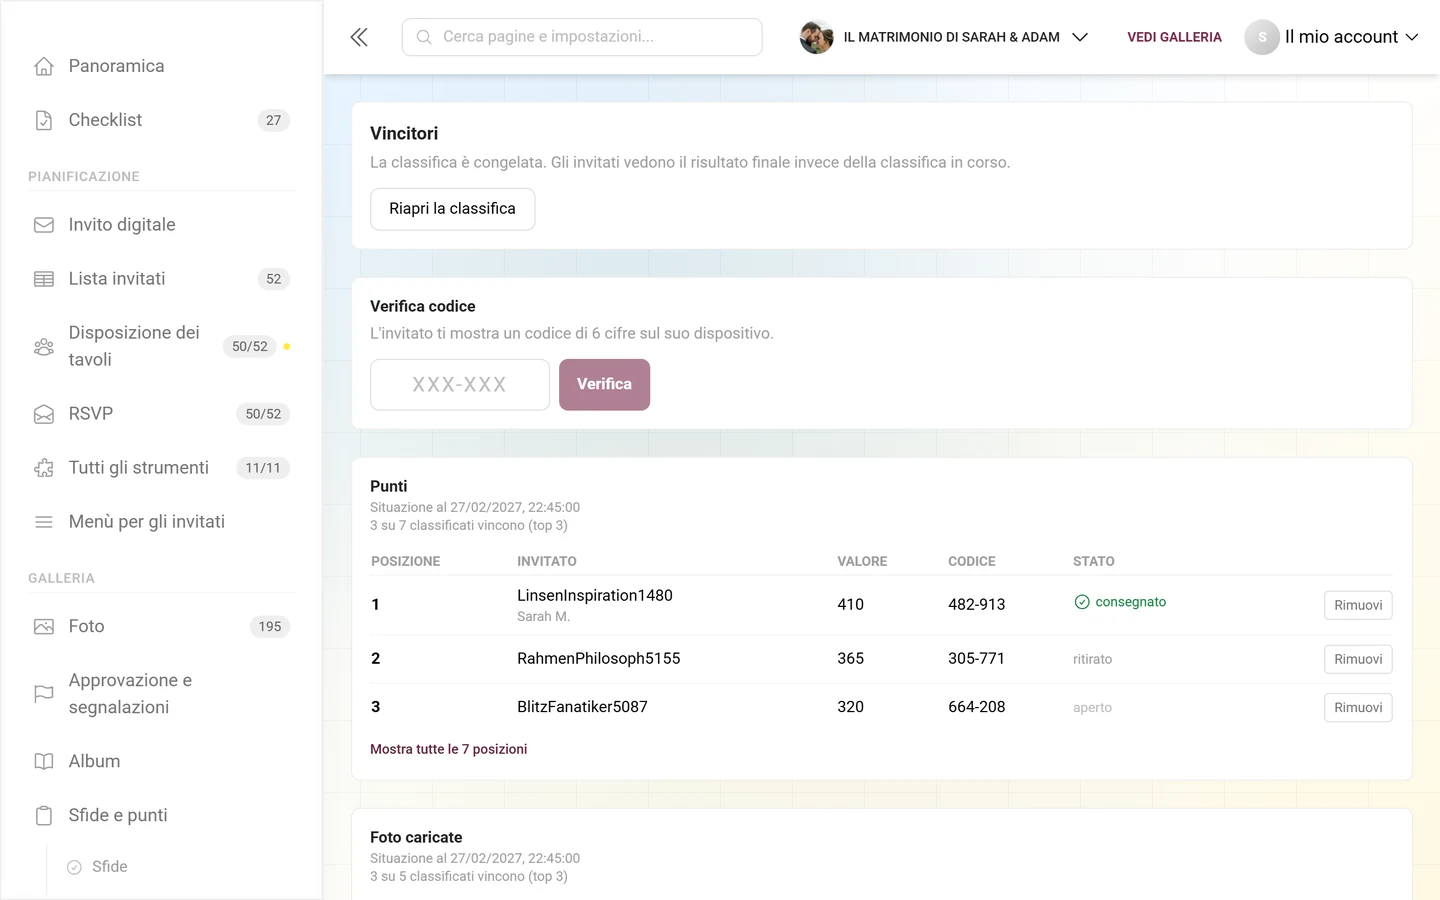Viewport: 1440px width, 900px height.
Task: Collapse the sidebar with the double-chevron icon
Action: 359,37
